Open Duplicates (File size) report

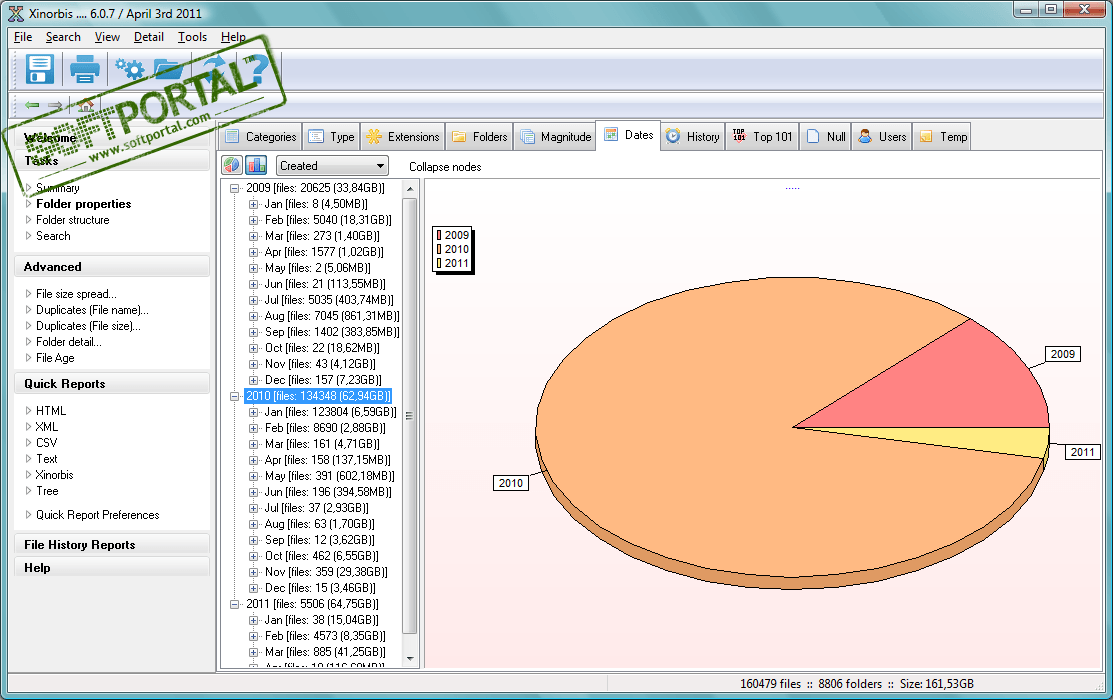88,326
